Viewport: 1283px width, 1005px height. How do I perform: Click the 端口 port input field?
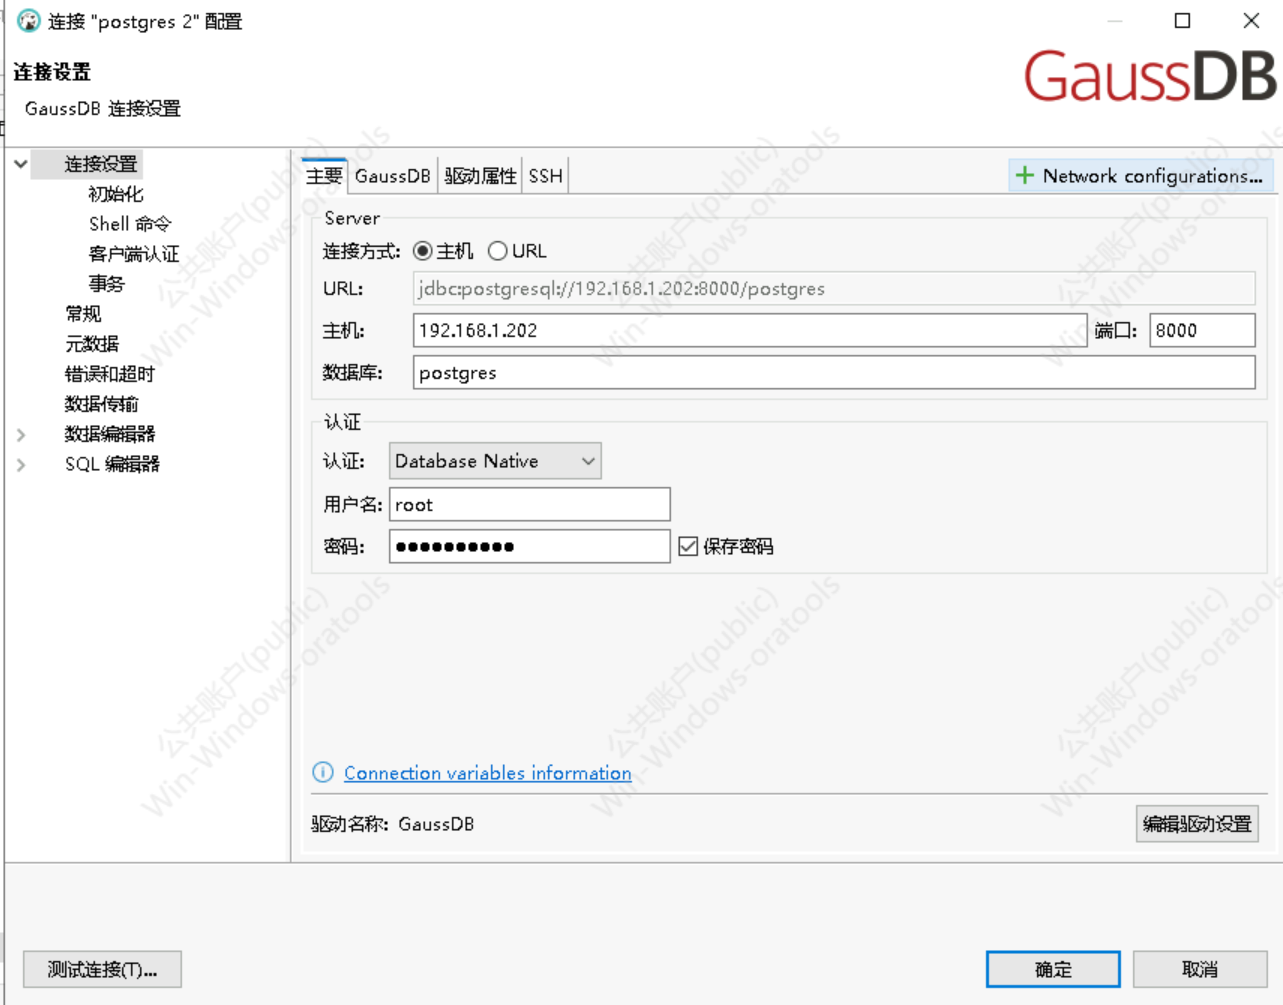(x=1201, y=331)
